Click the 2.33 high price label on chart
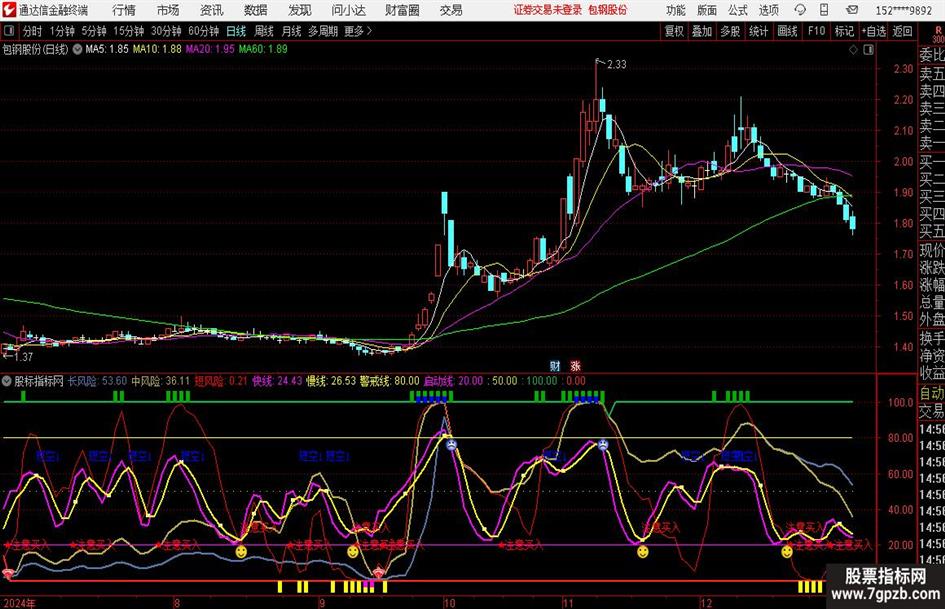Image resolution: width=945 pixels, height=609 pixels. (x=617, y=64)
